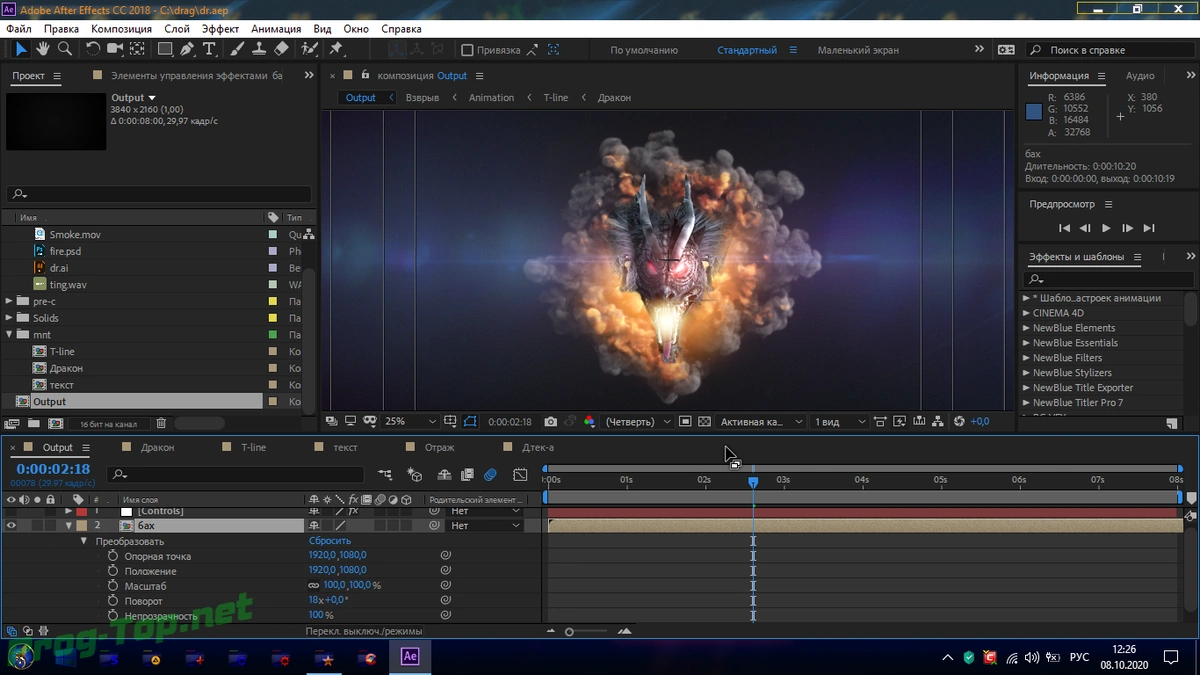Select the Clone Stamp tool
The height and width of the screenshot is (675, 1200).
(259, 49)
